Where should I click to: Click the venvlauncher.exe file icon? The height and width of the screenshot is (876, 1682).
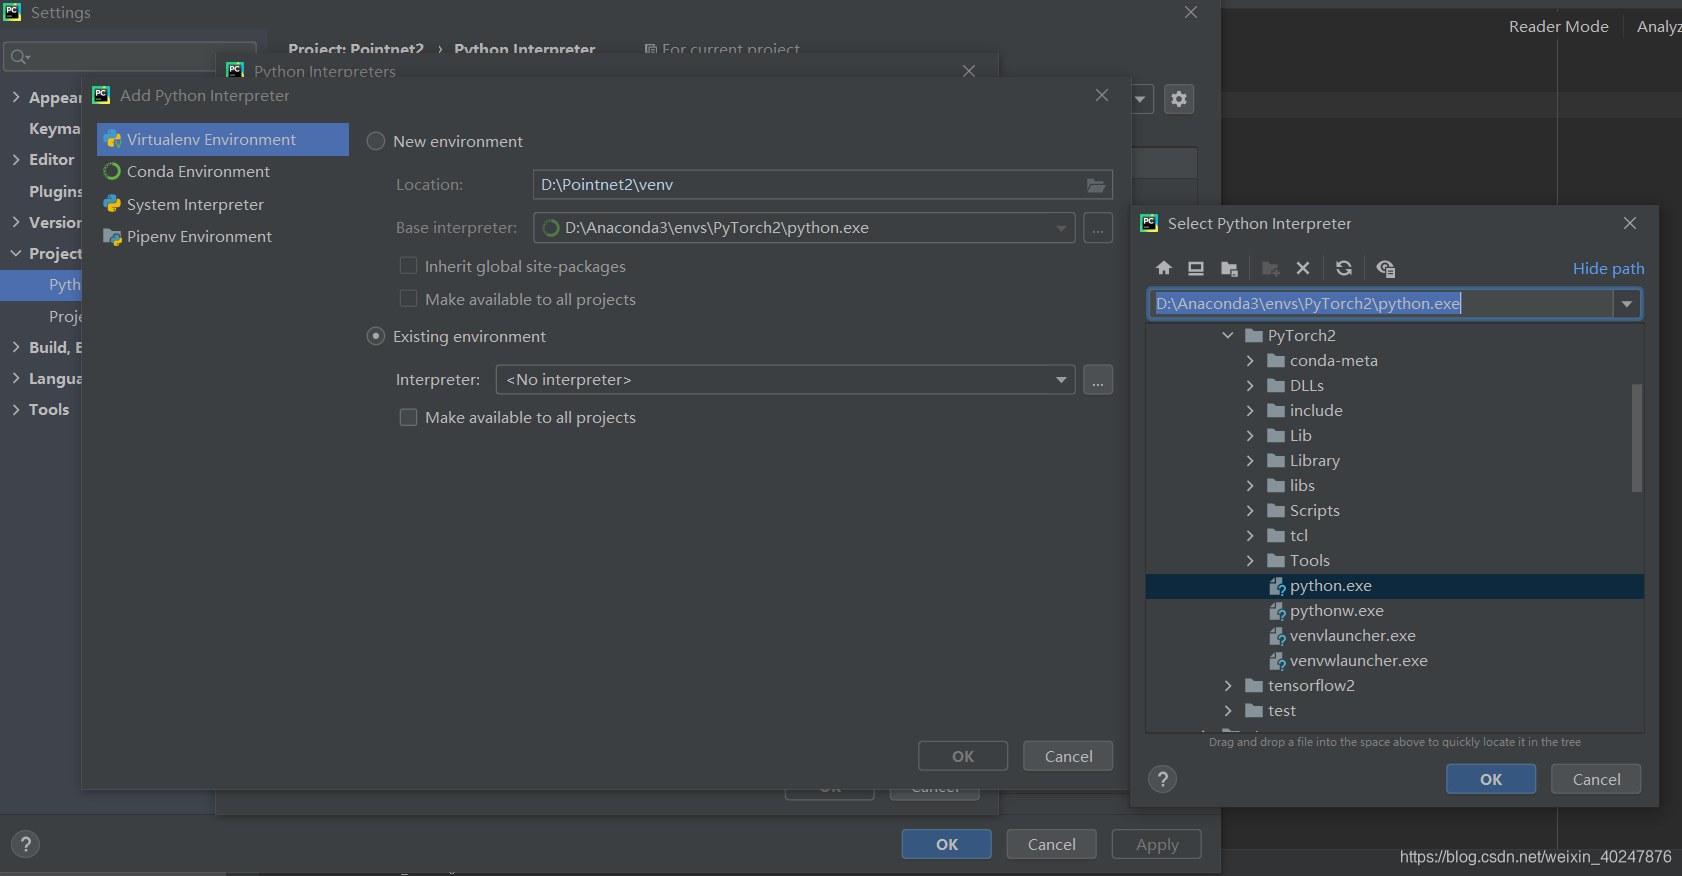click(1277, 636)
